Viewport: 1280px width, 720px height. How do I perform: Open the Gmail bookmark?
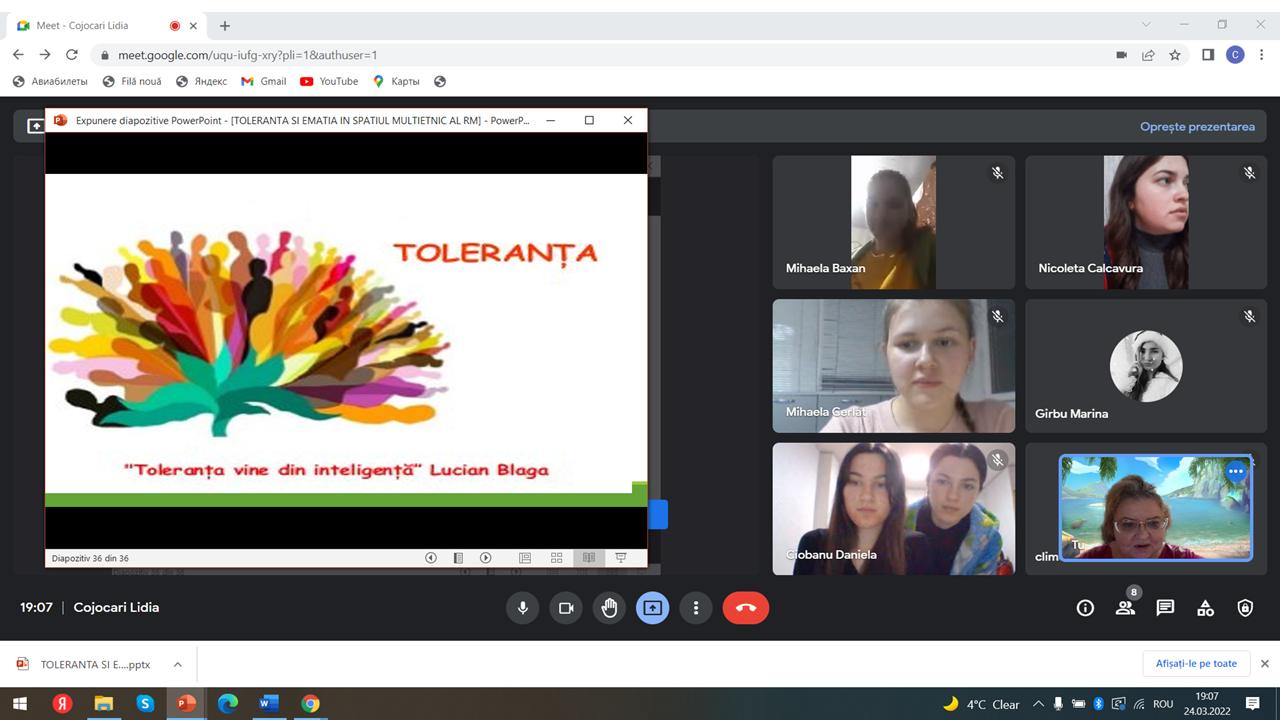point(264,81)
